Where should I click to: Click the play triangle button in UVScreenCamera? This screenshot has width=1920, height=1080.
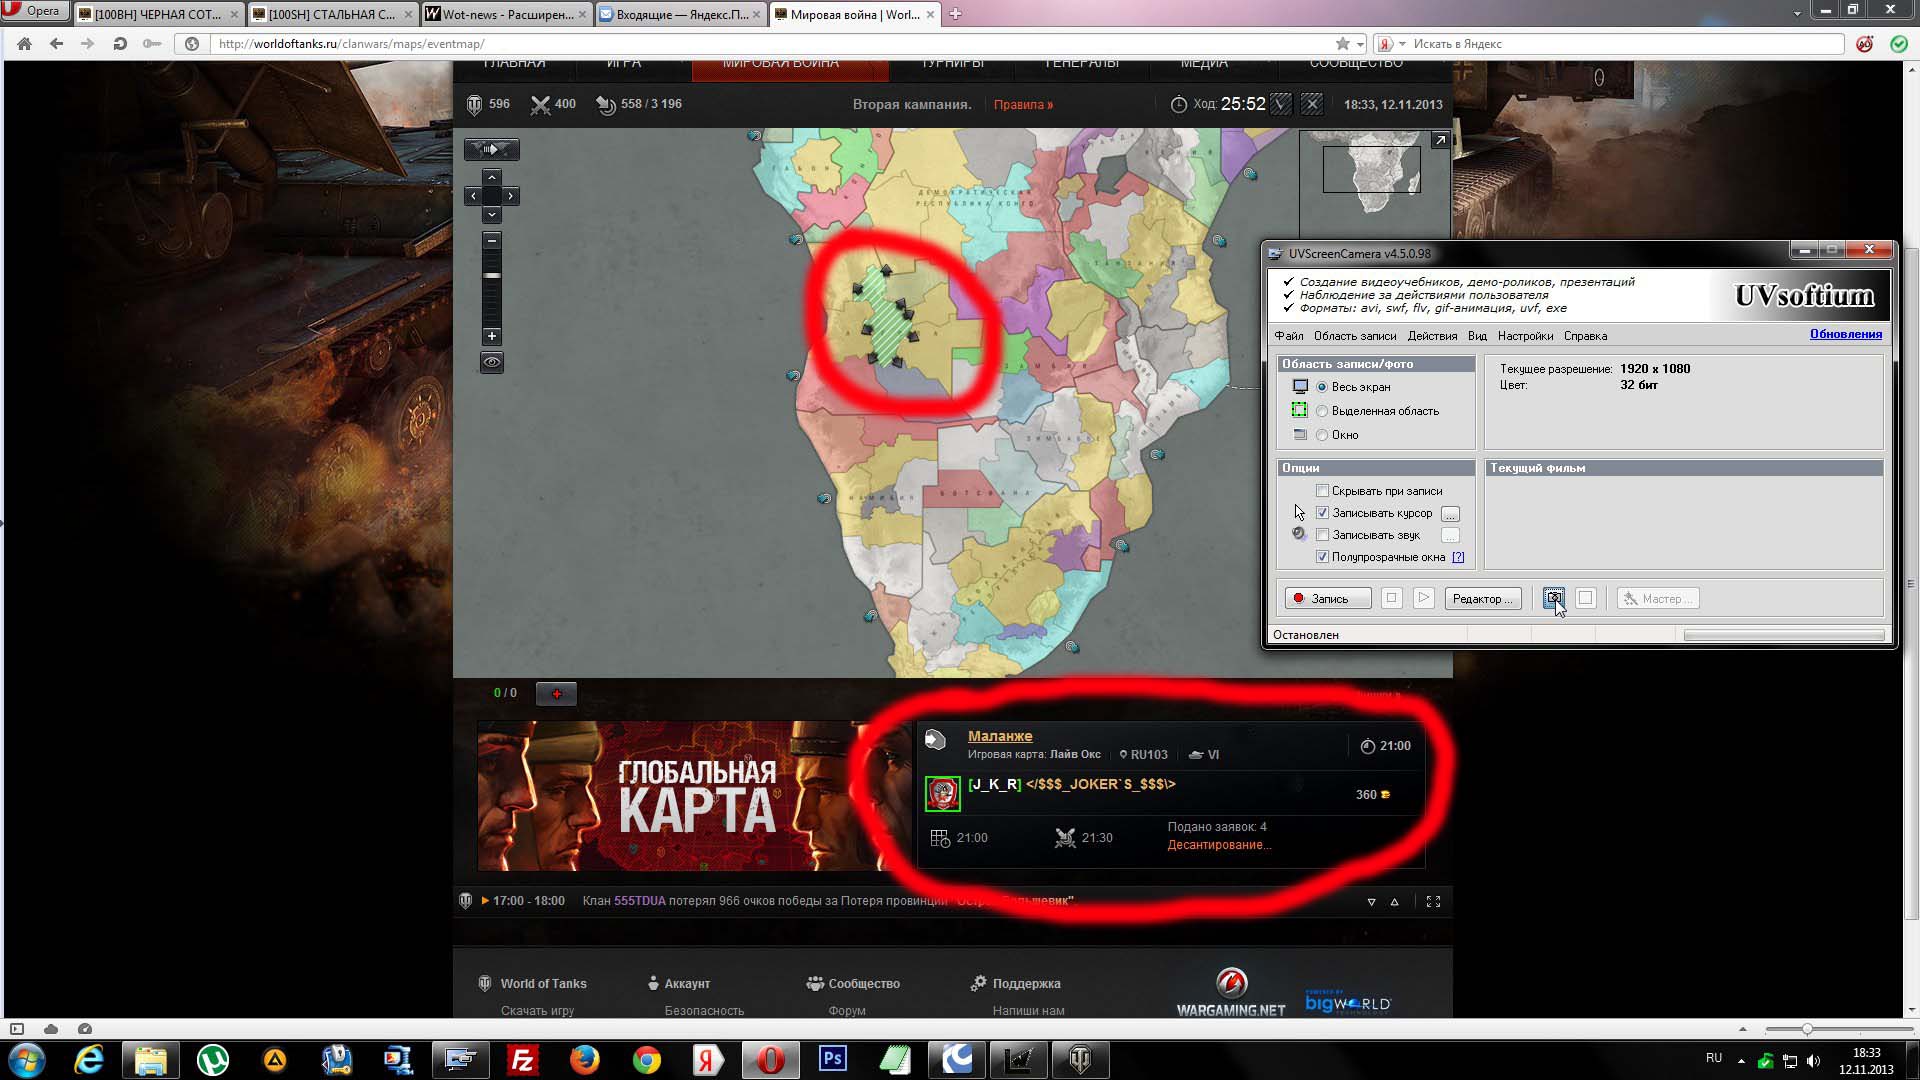(x=1423, y=598)
